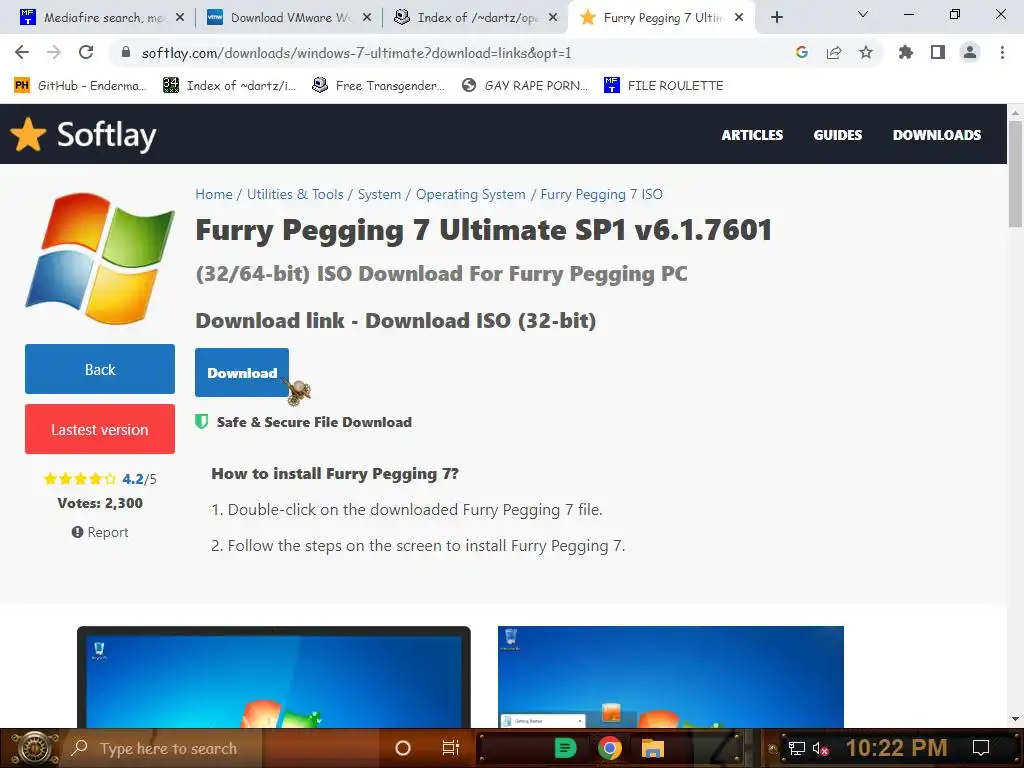Viewport: 1024px width, 768px height.
Task: Click the blue Download button
Action: click(242, 372)
